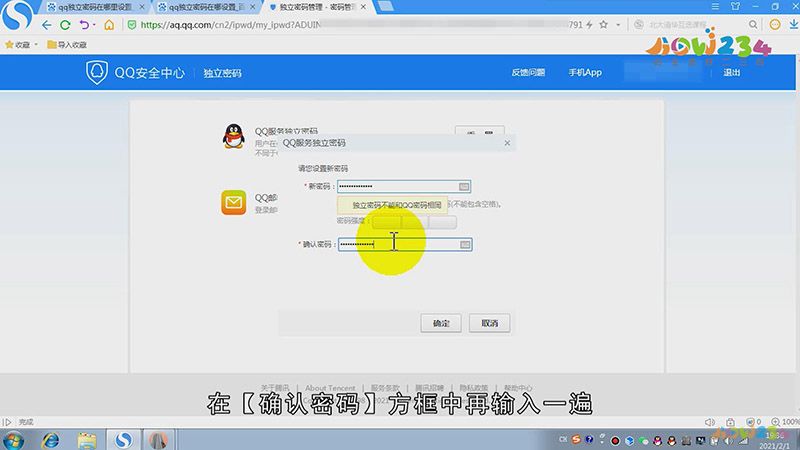The image size is (800, 450).
Task: Open soft keyboard icon in 确认密码 field
Action: 465,244
